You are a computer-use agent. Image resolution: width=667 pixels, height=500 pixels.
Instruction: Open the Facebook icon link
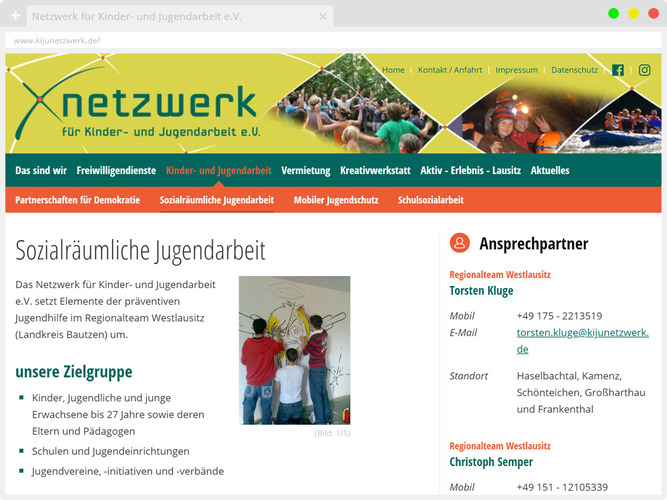tap(618, 70)
